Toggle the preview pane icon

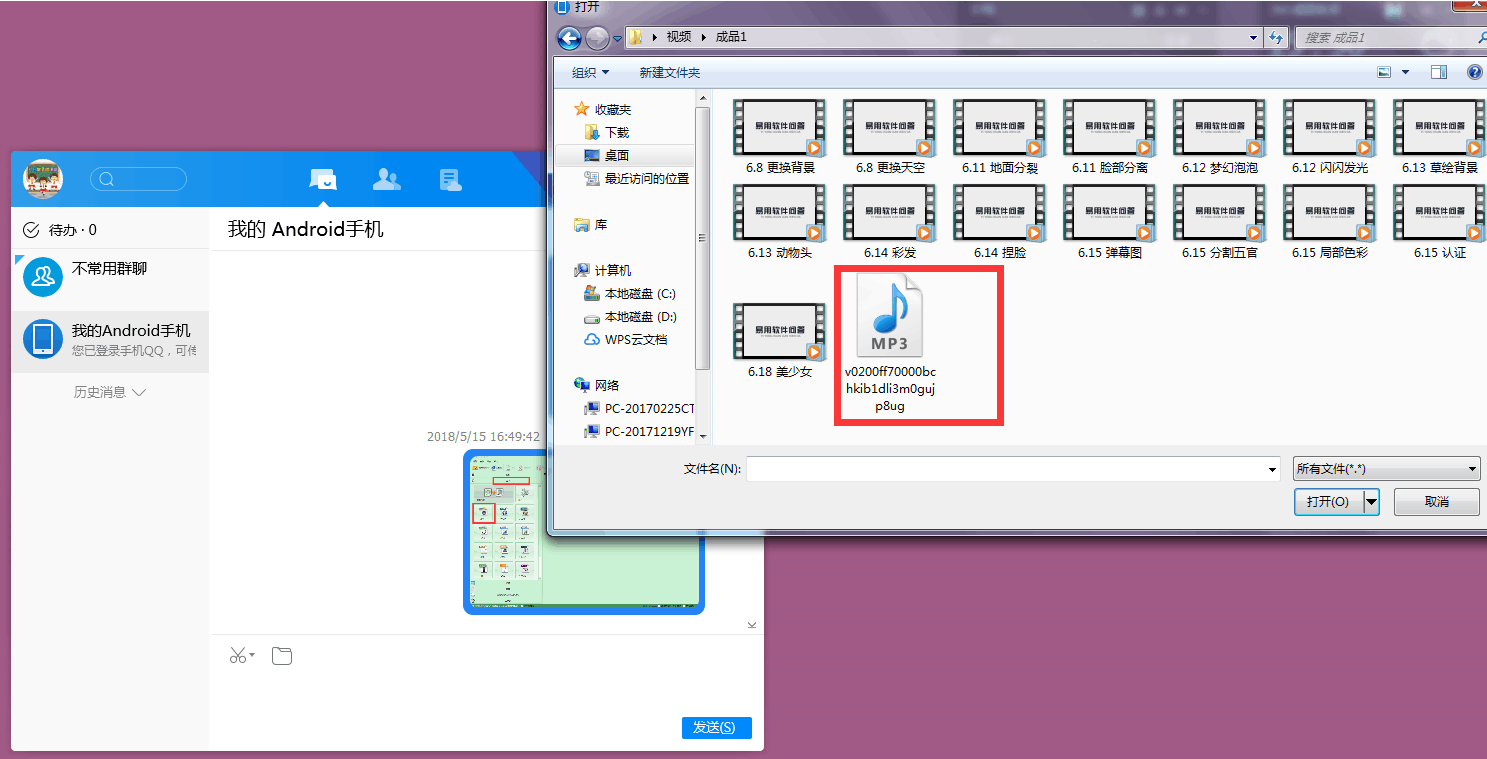1439,73
